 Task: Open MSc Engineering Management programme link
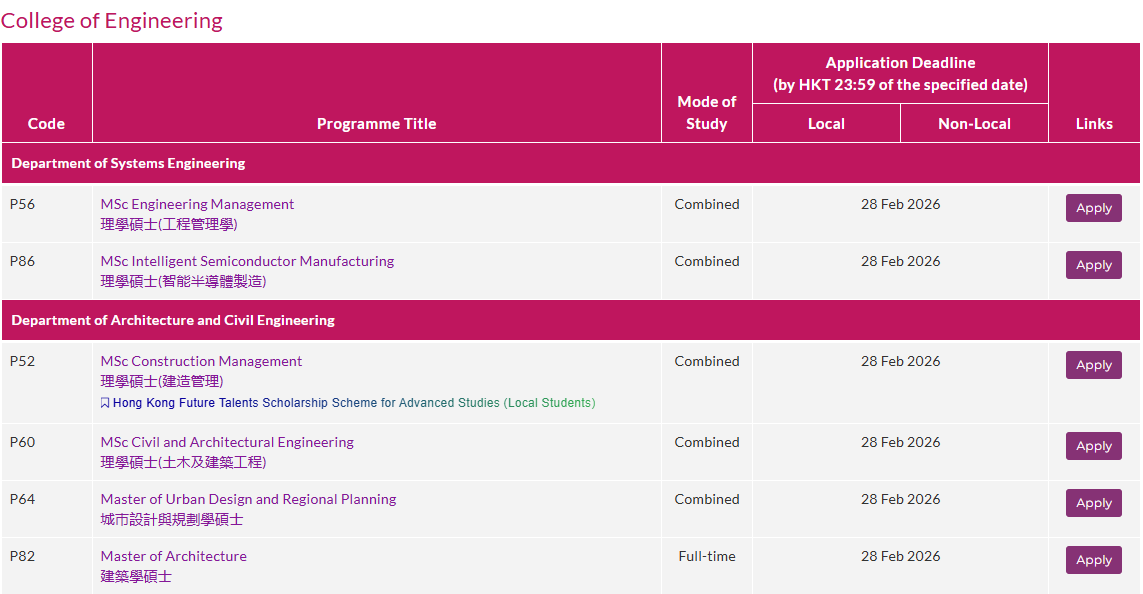click(x=197, y=204)
